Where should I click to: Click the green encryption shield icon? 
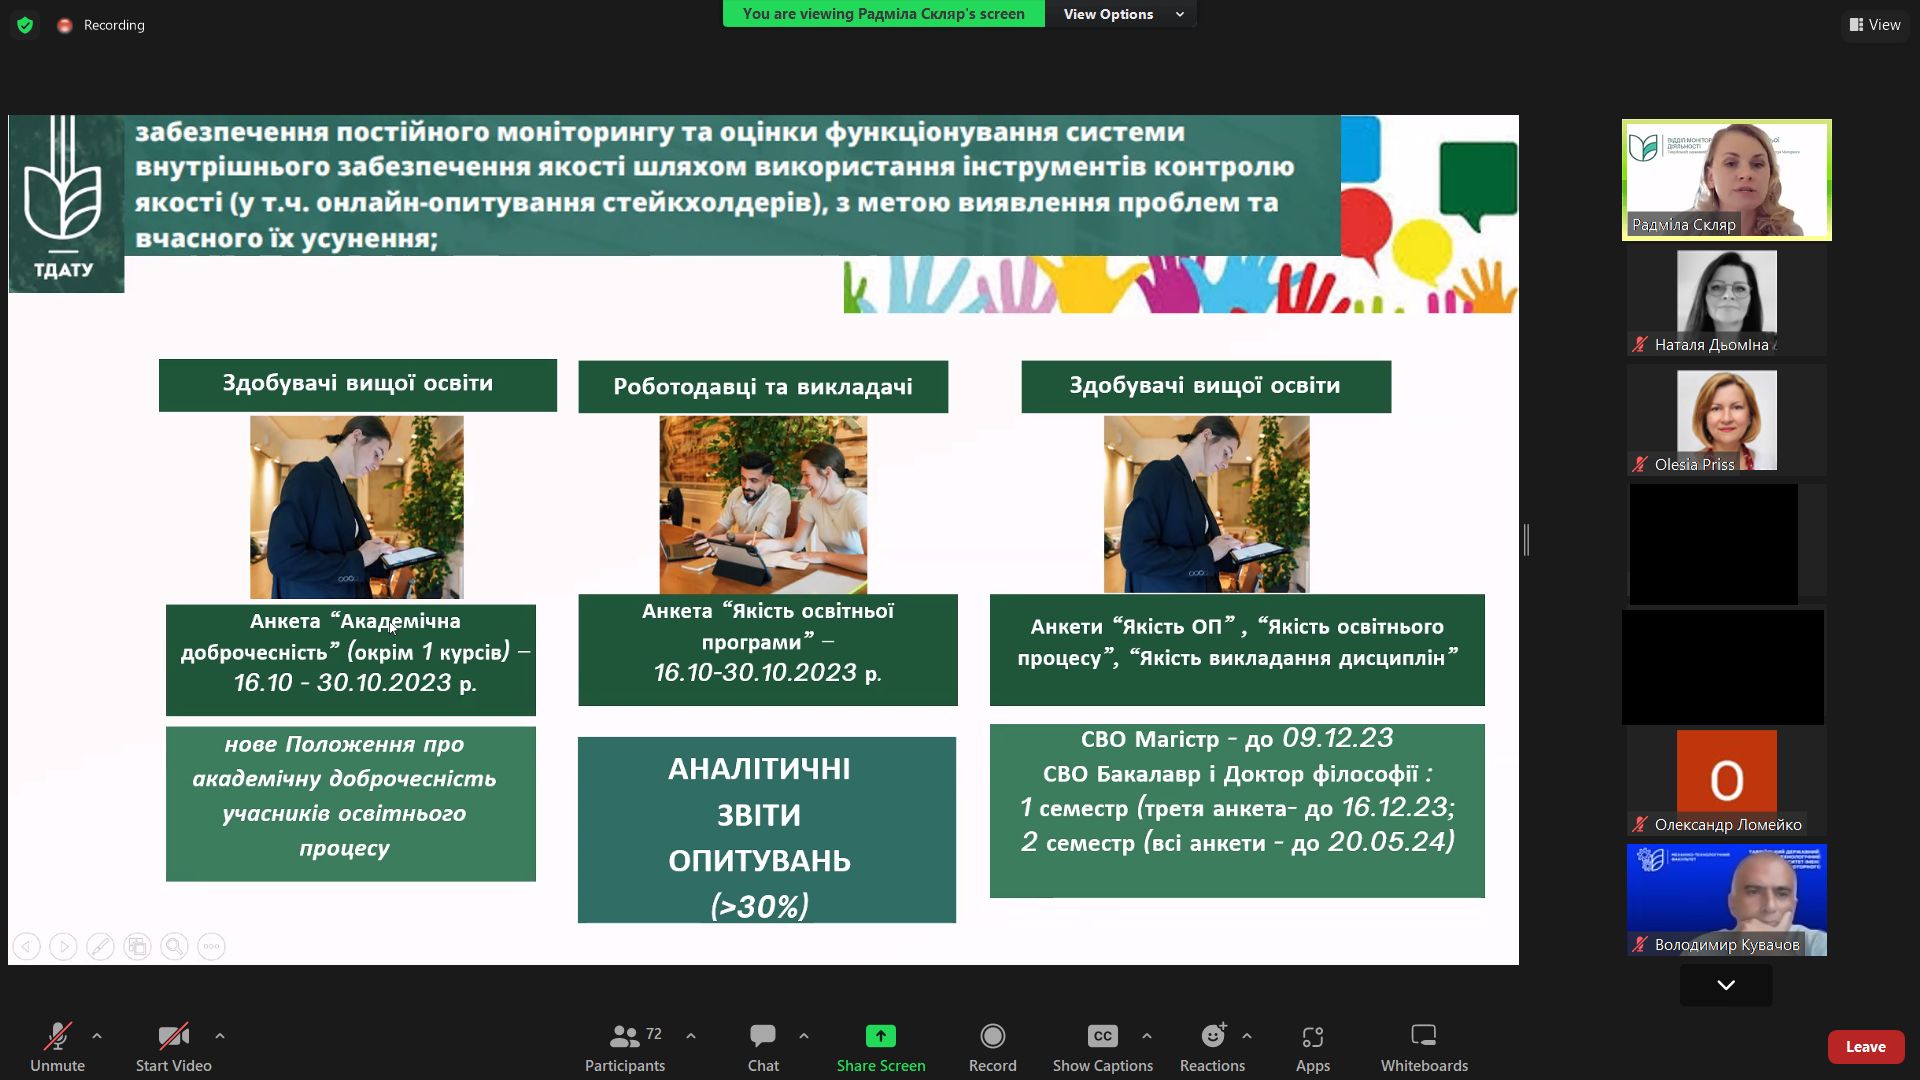click(25, 25)
